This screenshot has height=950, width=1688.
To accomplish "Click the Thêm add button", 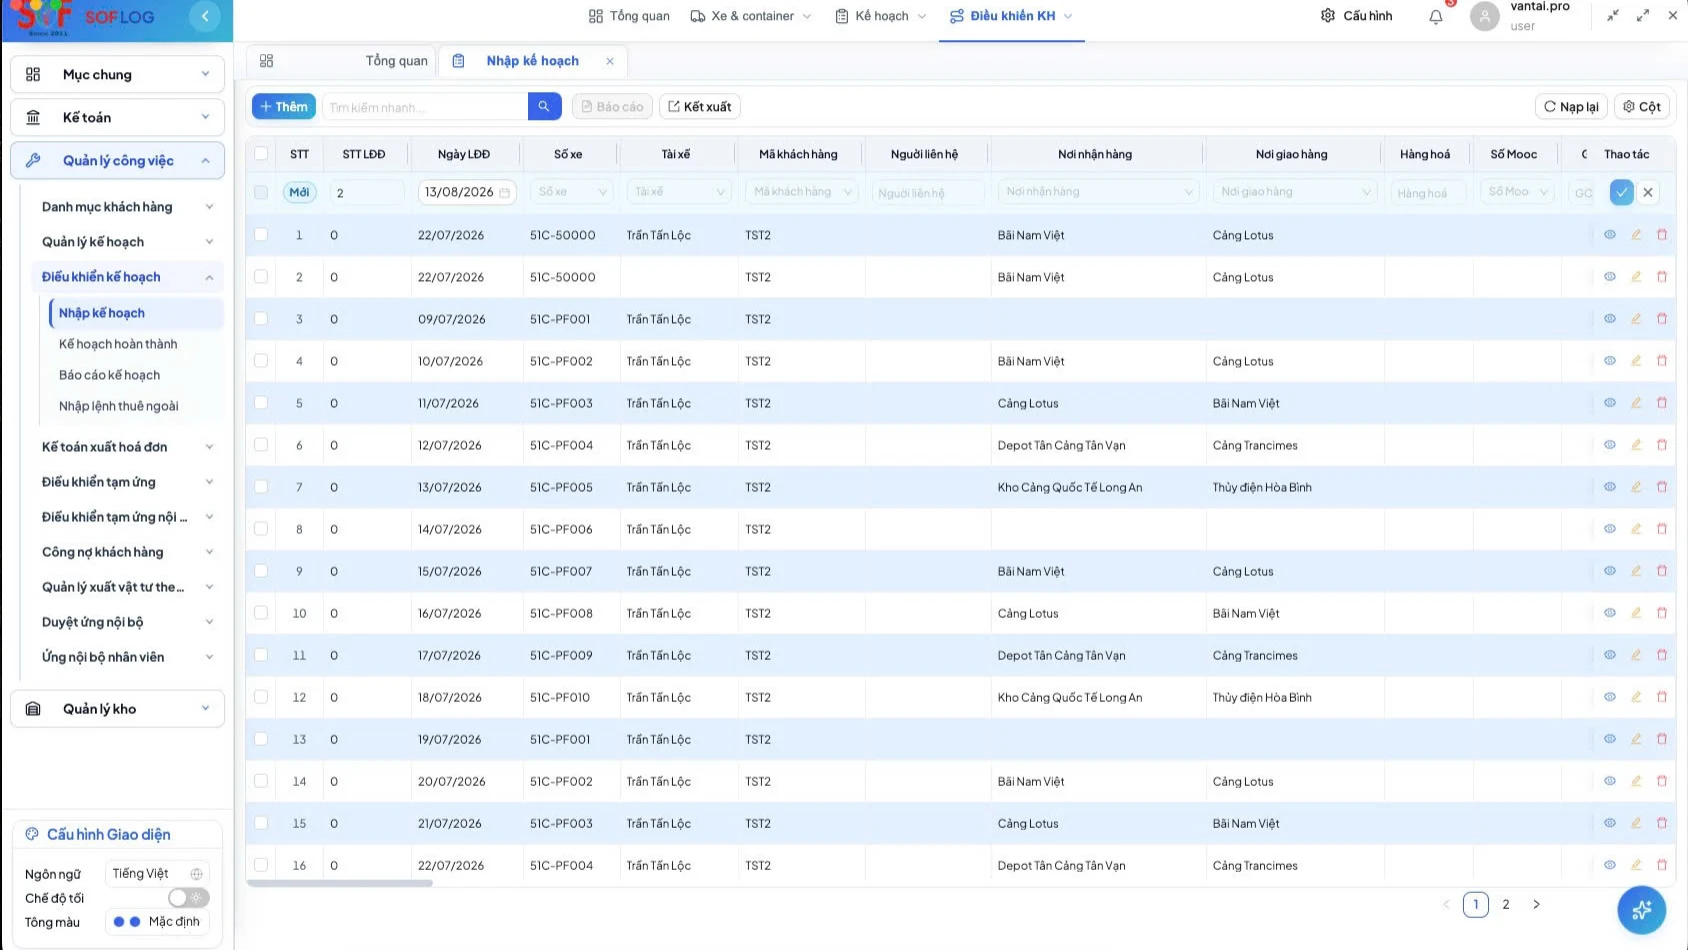I will click(x=284, y=106).
